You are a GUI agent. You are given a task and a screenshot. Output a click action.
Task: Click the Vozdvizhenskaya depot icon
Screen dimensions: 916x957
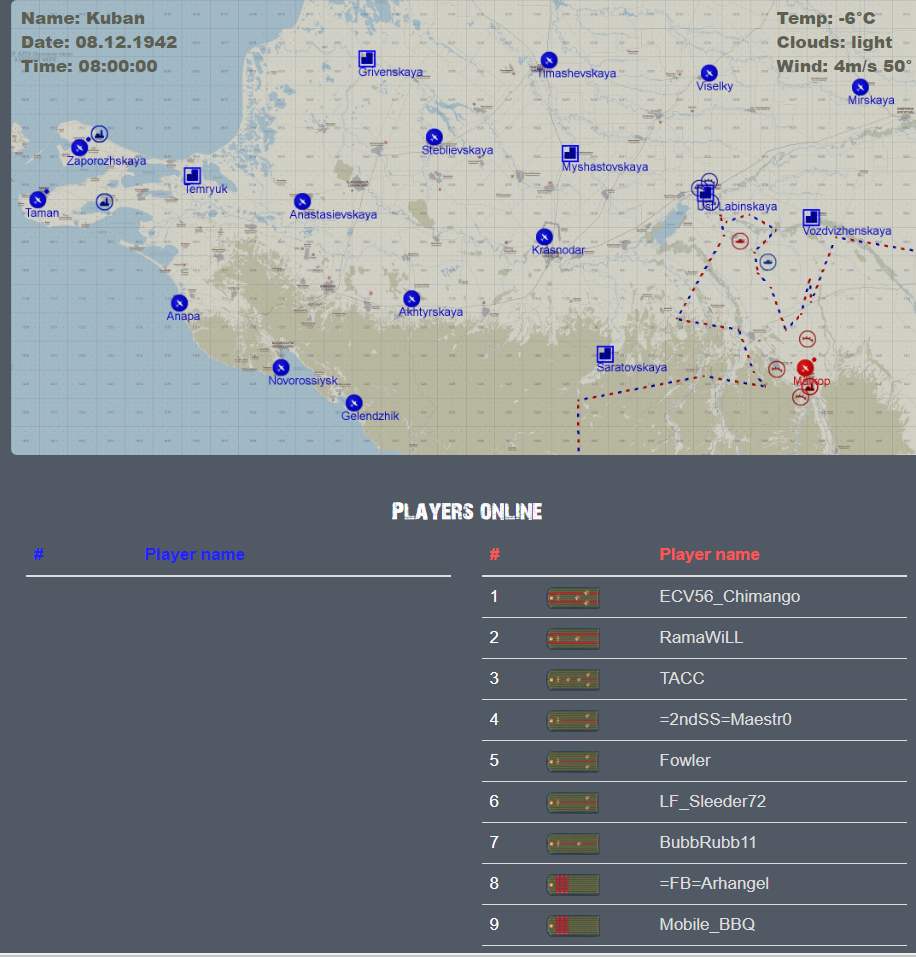tap(811, 217)
